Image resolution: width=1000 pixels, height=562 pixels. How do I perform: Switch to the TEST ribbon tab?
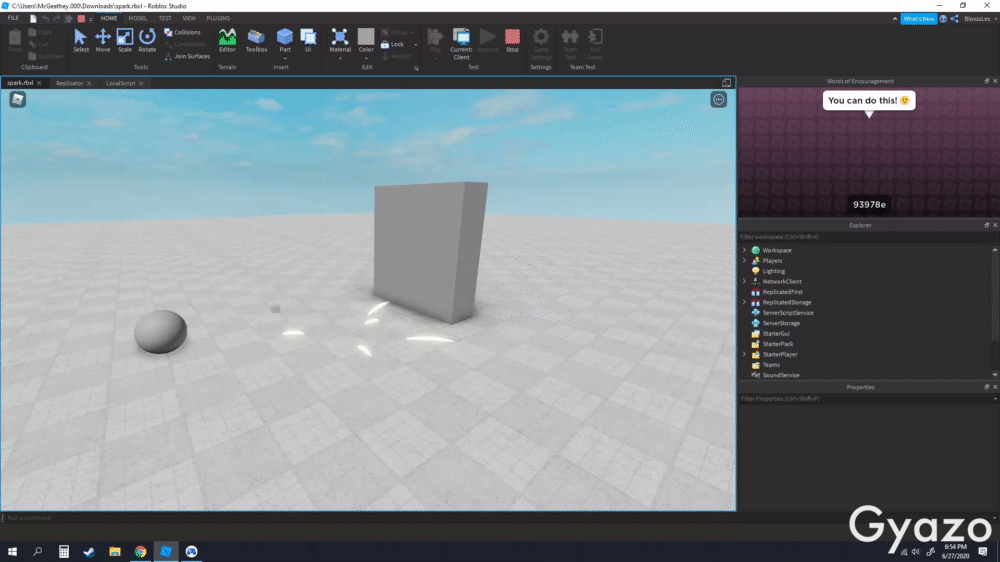165,18
